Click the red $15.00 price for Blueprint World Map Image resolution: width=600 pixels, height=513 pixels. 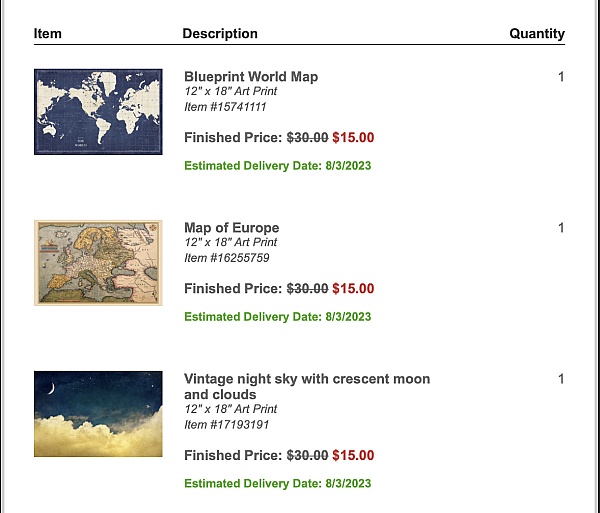[353, 138]
